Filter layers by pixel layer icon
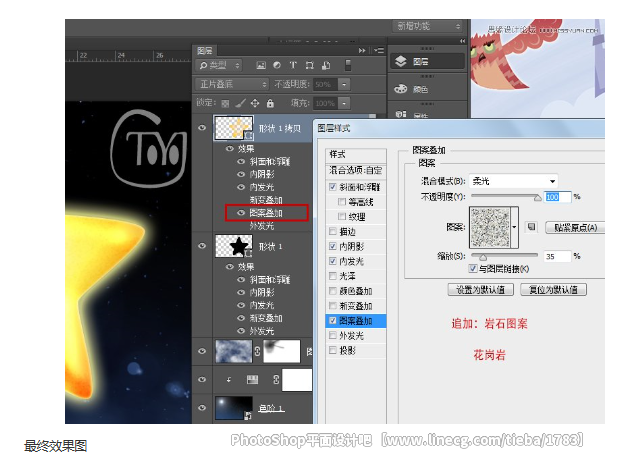 (261, 65)
